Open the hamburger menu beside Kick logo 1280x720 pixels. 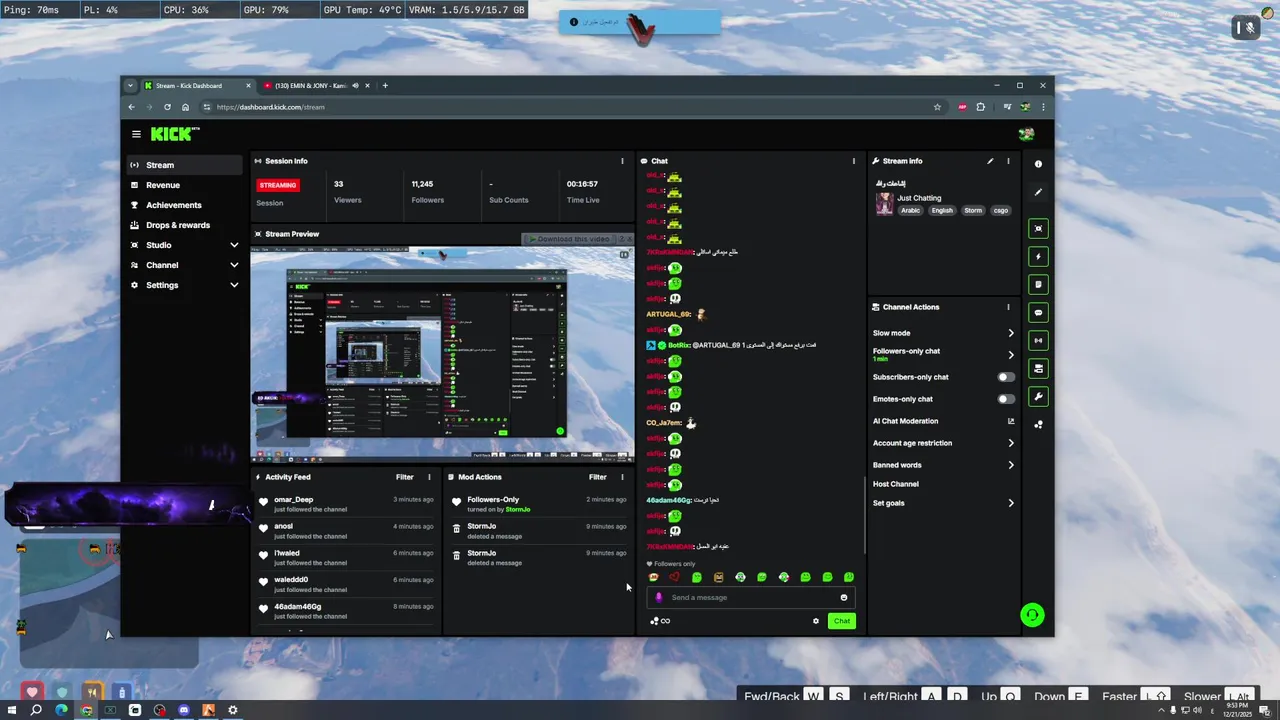pos(136,133)
